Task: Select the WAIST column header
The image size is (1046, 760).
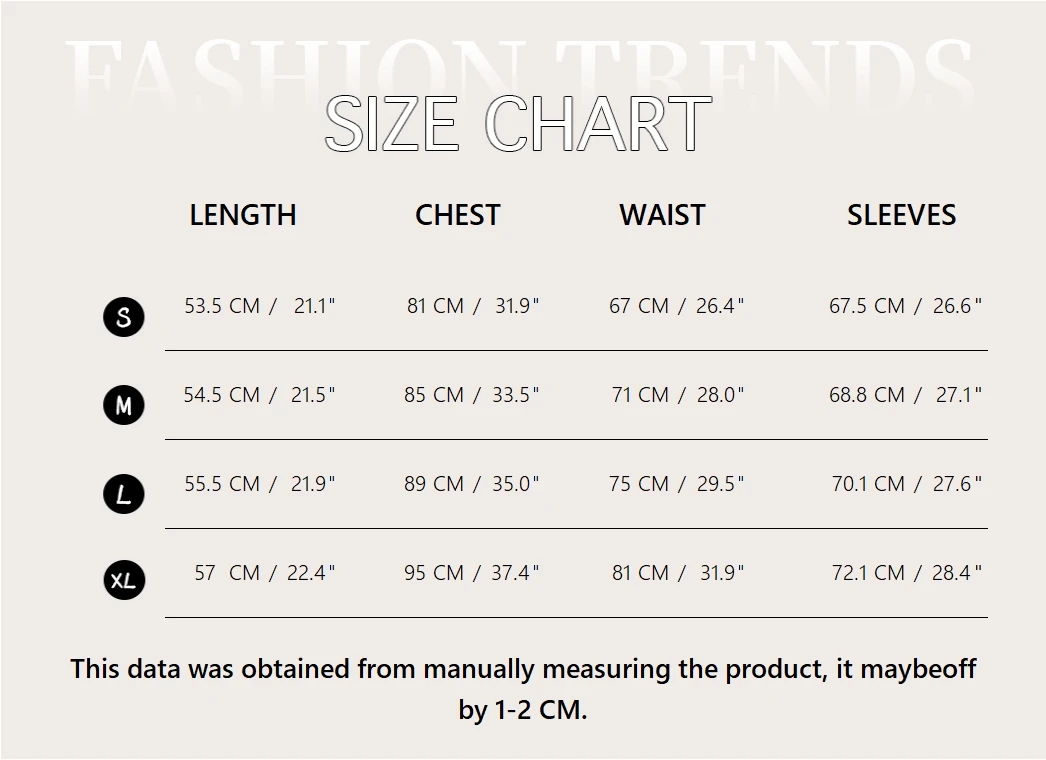Action: tap(662, 215)
